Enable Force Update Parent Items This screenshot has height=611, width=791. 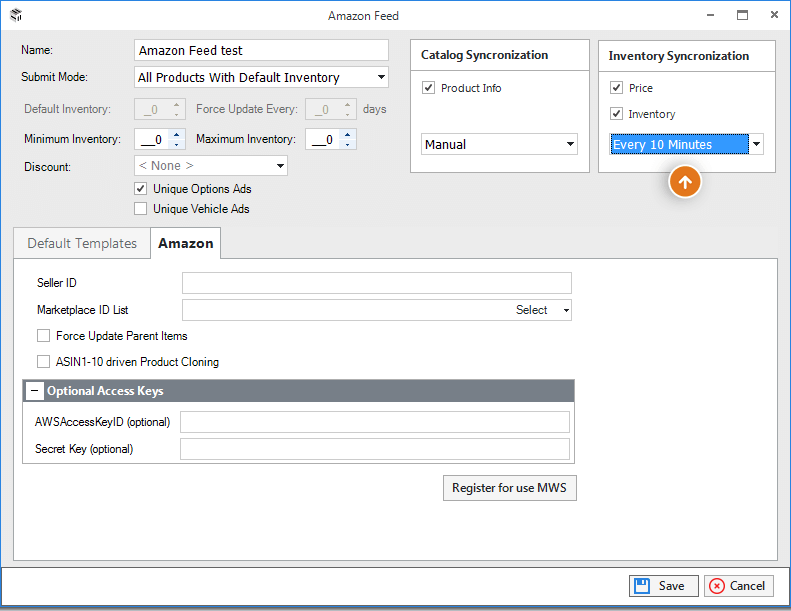pyautogui.click(x=43, y=336)
